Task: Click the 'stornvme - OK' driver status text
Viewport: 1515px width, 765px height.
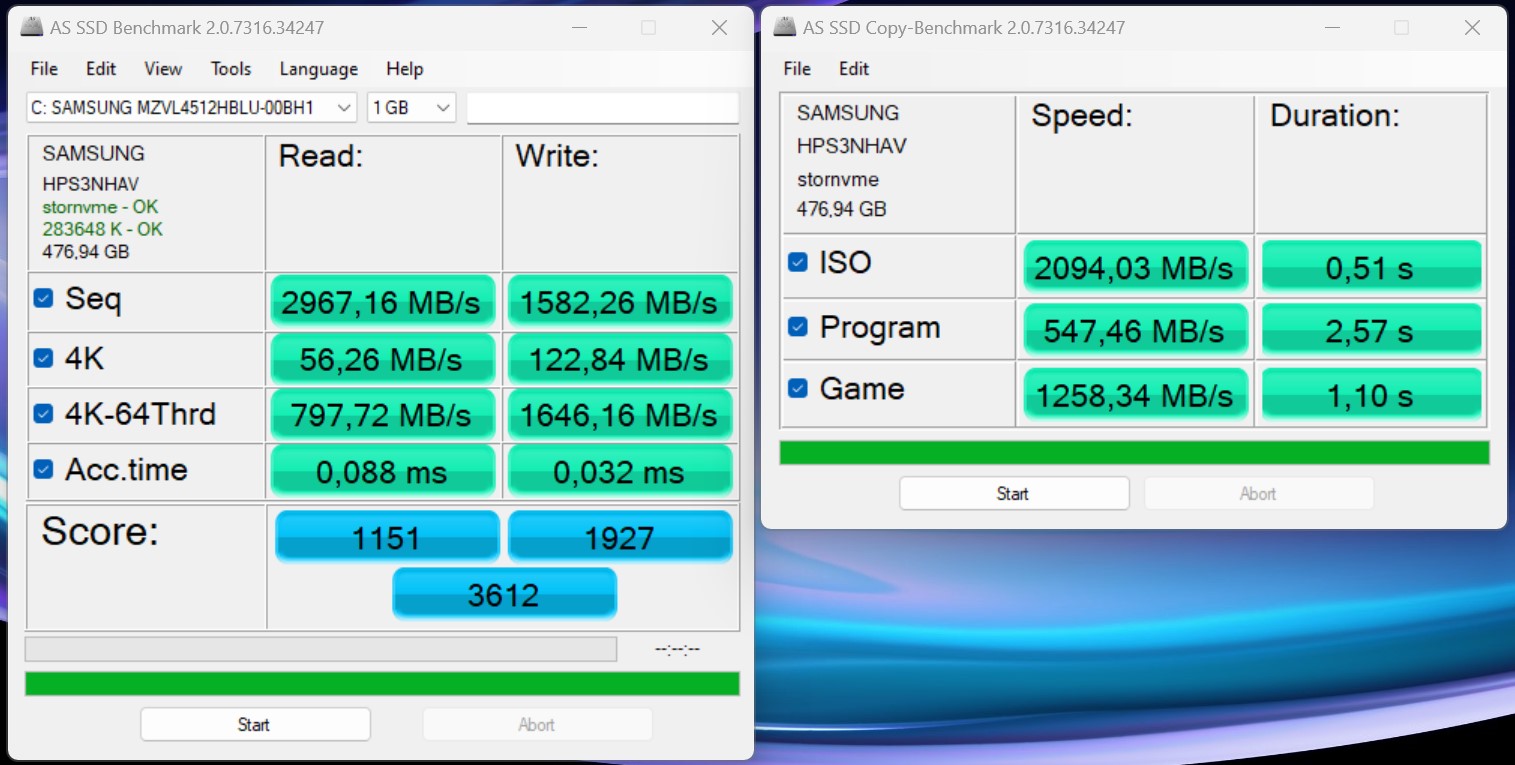Action: pyautogui.click(x=100, y=207)
